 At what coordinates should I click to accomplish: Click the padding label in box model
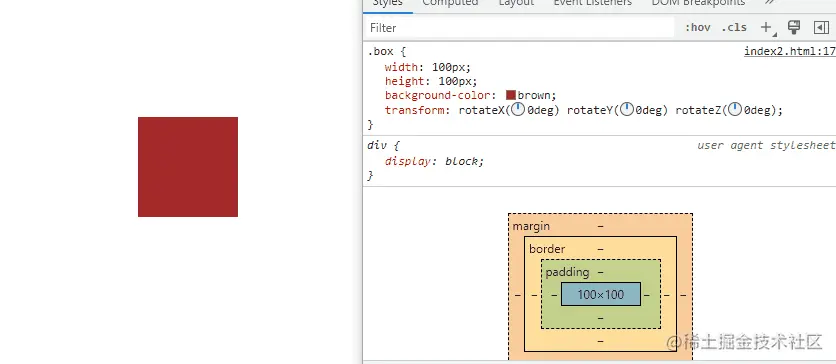click(x=567, y=272)
